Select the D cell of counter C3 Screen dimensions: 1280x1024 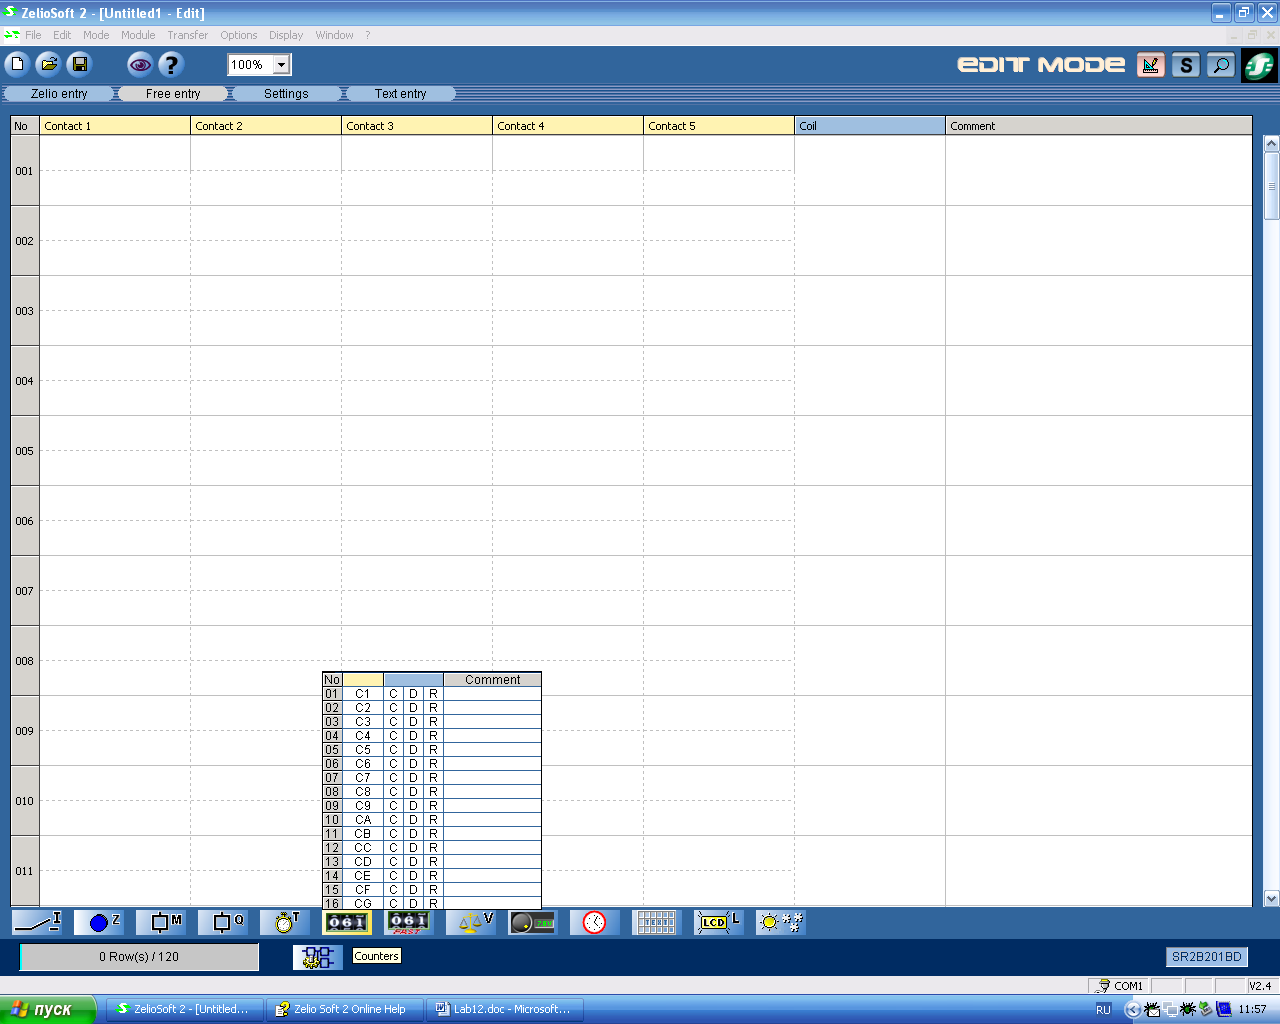pyautogui.click(x=413, y=722)
